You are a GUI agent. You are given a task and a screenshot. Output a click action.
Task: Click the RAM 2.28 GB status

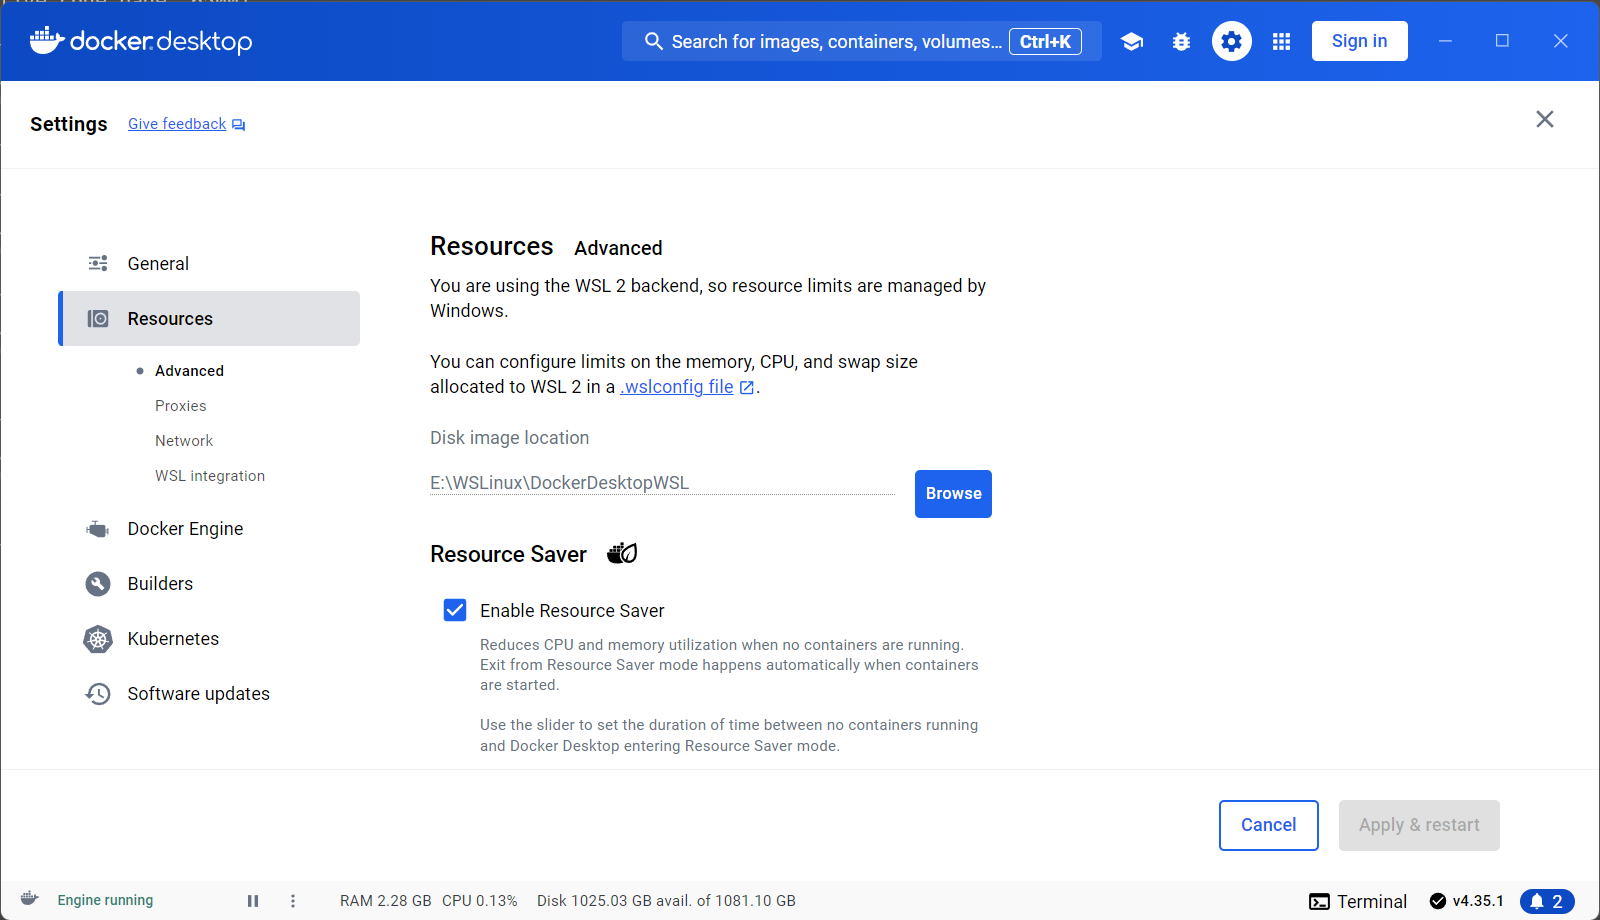point(386,901)
